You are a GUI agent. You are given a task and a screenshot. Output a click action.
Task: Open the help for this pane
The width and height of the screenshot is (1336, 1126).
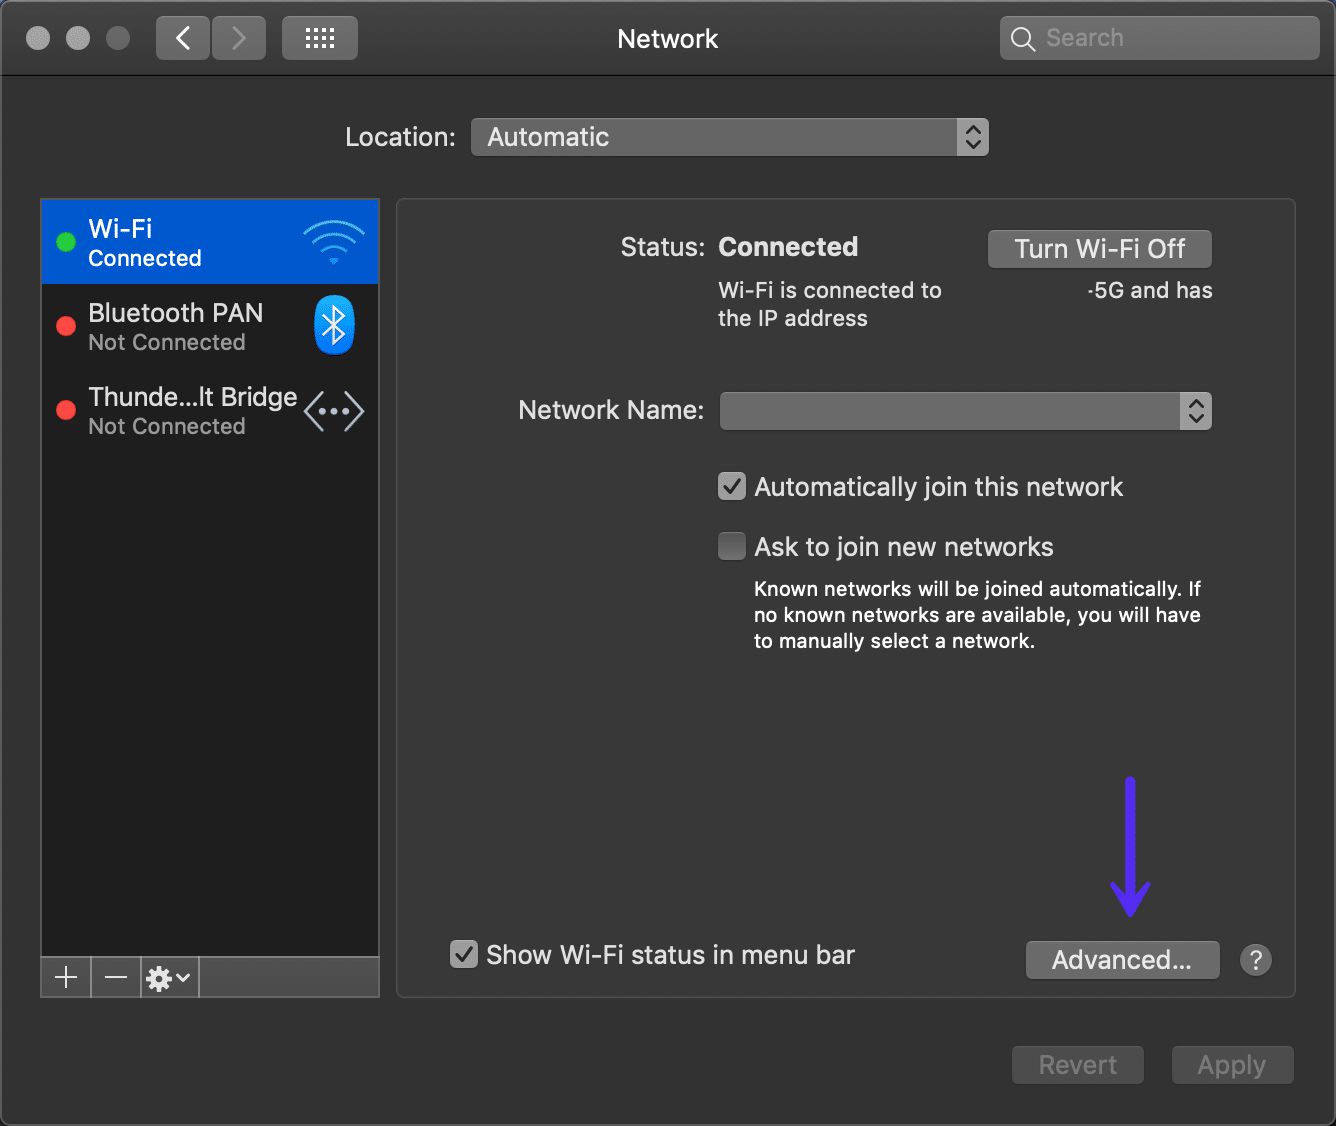click(x=1256, y=959)
